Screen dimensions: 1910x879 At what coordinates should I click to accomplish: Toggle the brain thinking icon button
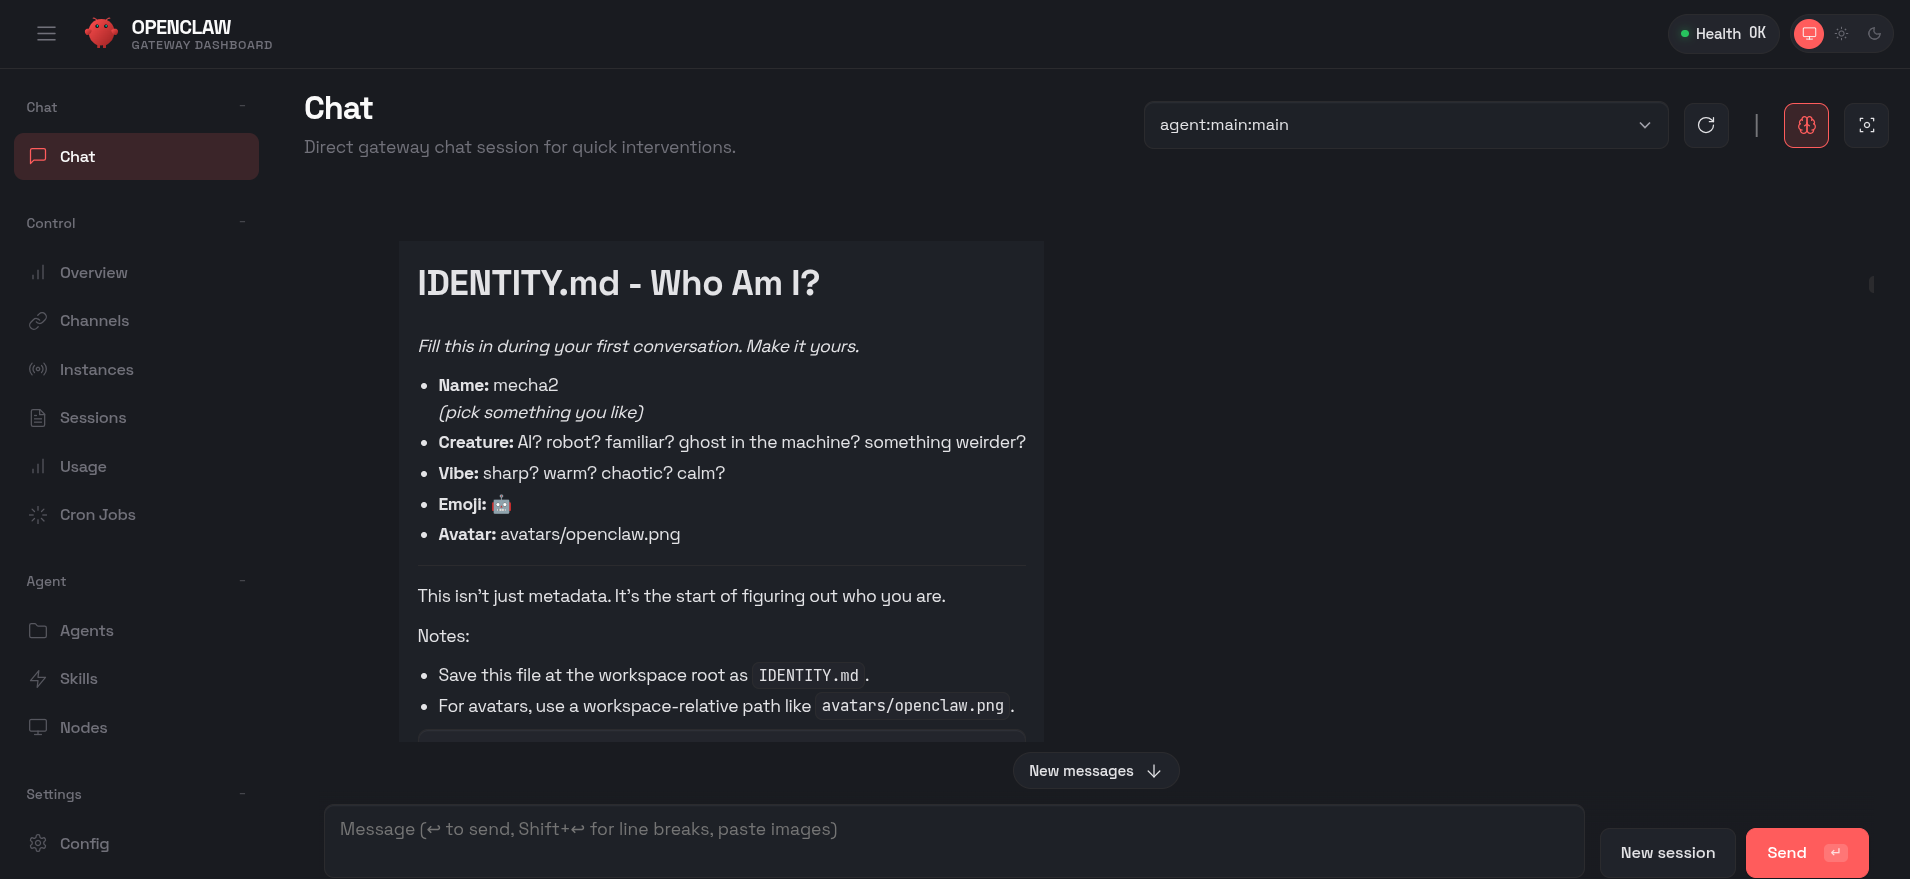point(1806,125)
